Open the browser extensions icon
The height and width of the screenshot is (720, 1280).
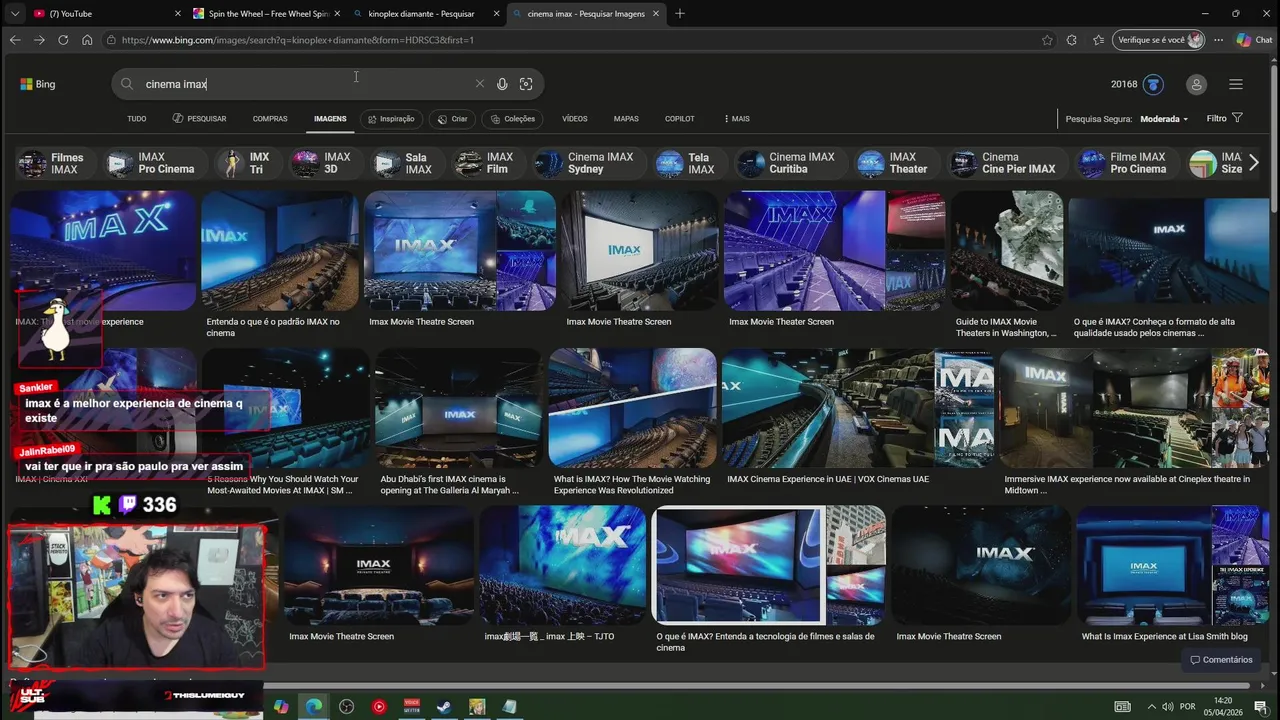1072,40
